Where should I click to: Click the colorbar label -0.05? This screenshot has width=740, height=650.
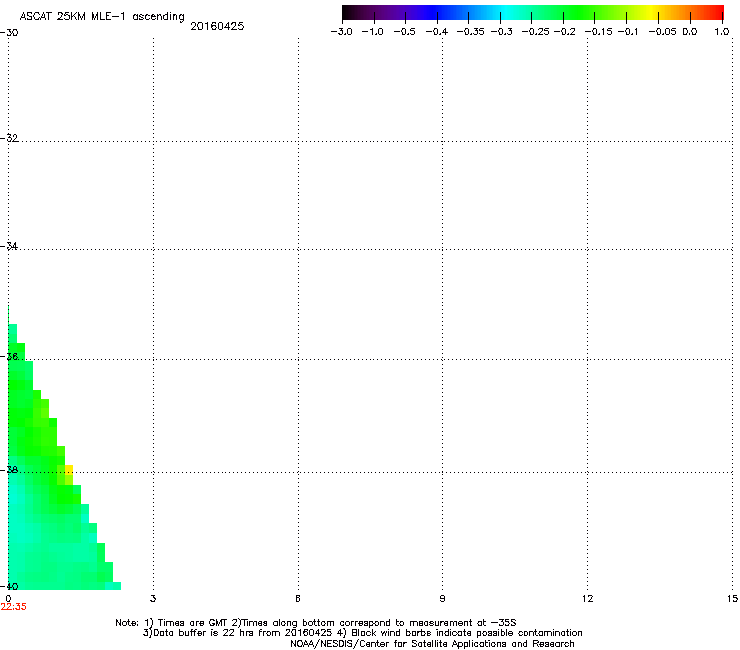tap(663, 32)
